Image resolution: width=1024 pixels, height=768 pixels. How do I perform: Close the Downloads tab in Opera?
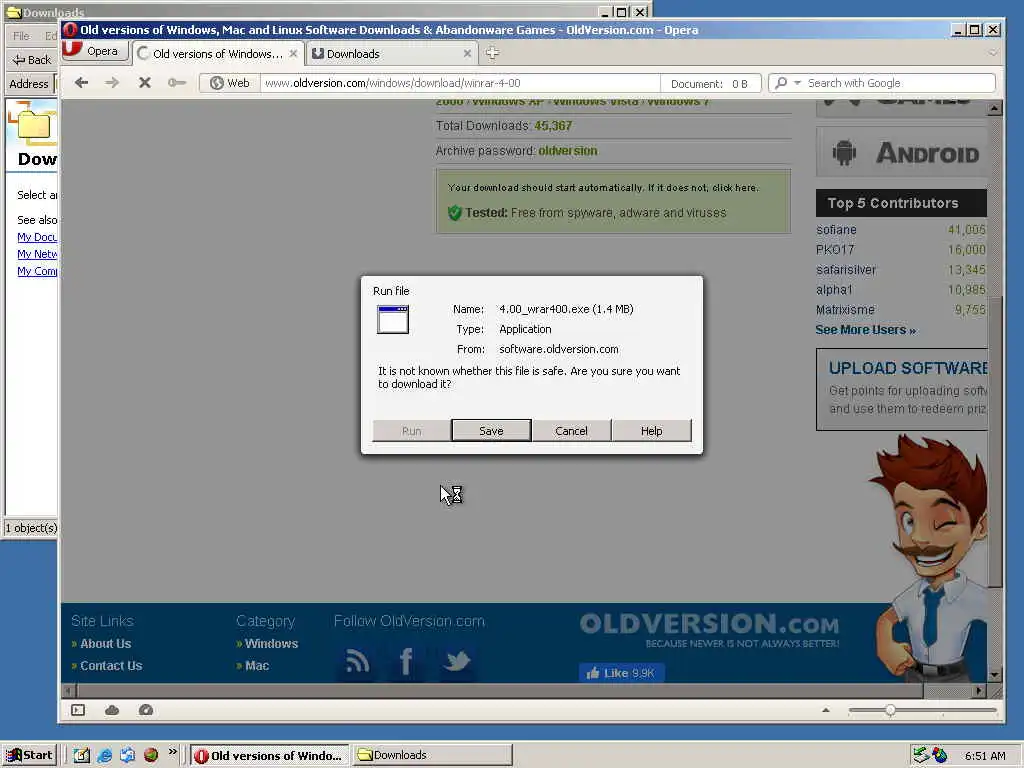467,54
